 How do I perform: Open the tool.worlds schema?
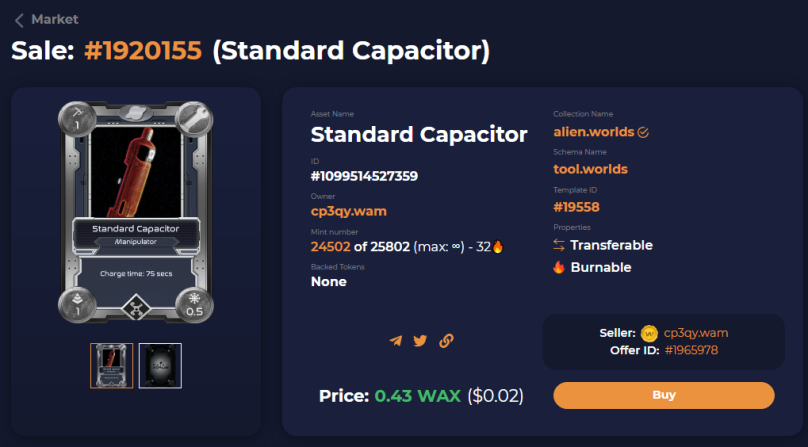(591, 169)
